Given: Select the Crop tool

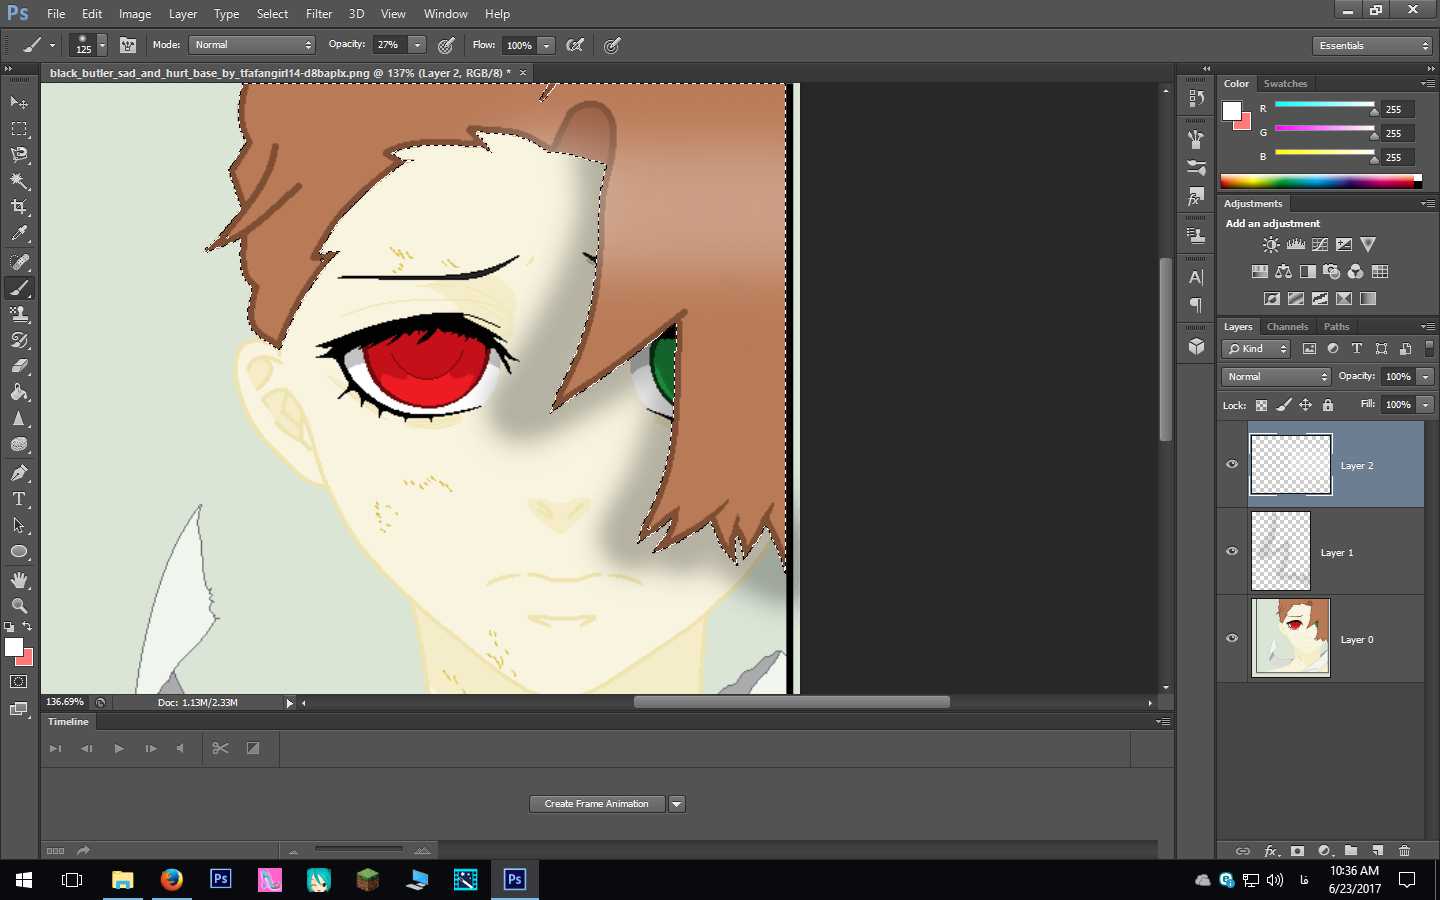Looking at the screenshot, I should [19, 207].
